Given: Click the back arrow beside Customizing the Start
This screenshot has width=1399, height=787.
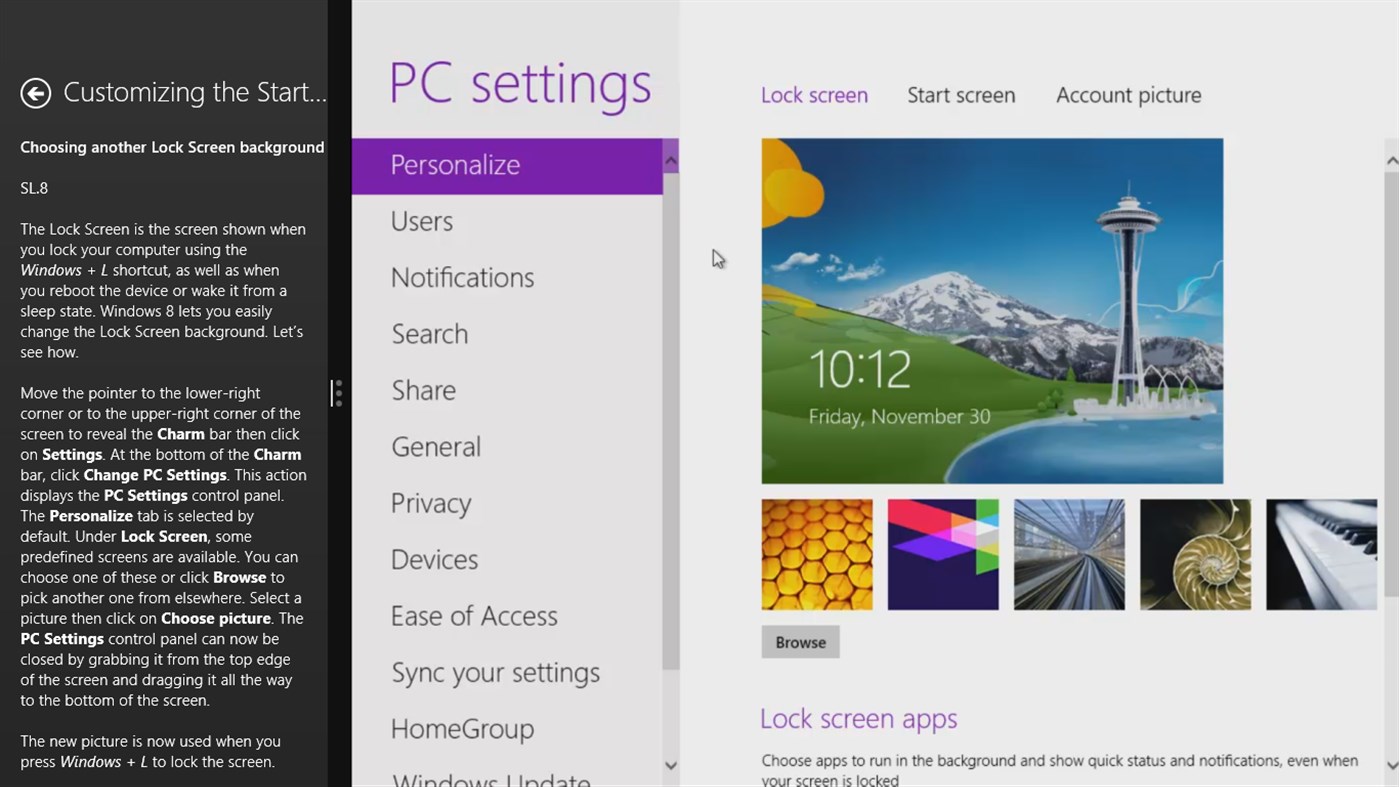Looking at the screenshot, I should click(x=36, y=93).
